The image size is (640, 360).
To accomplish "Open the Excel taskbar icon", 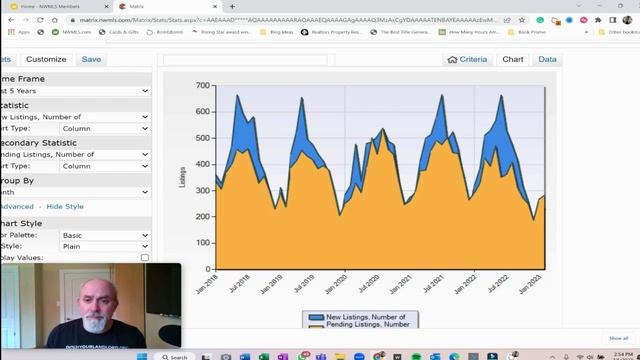I will coord(264,356).
